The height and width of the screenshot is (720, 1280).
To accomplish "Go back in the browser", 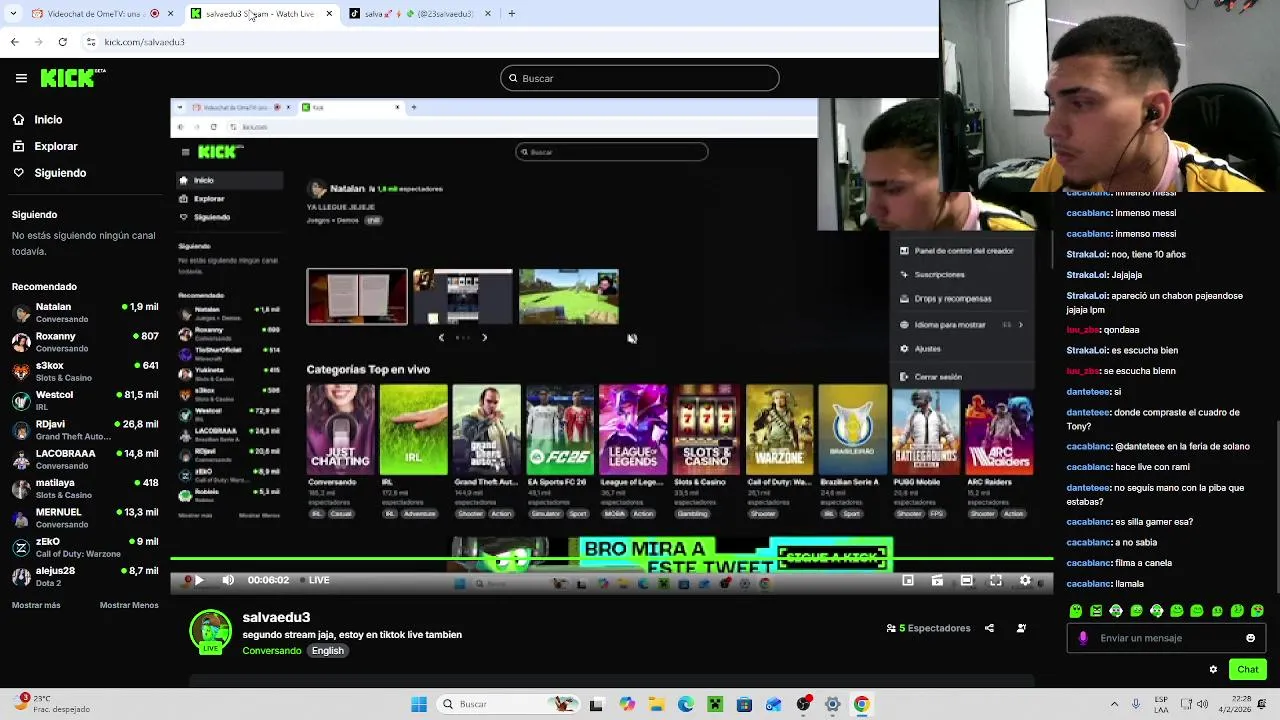I will (14, 42).
